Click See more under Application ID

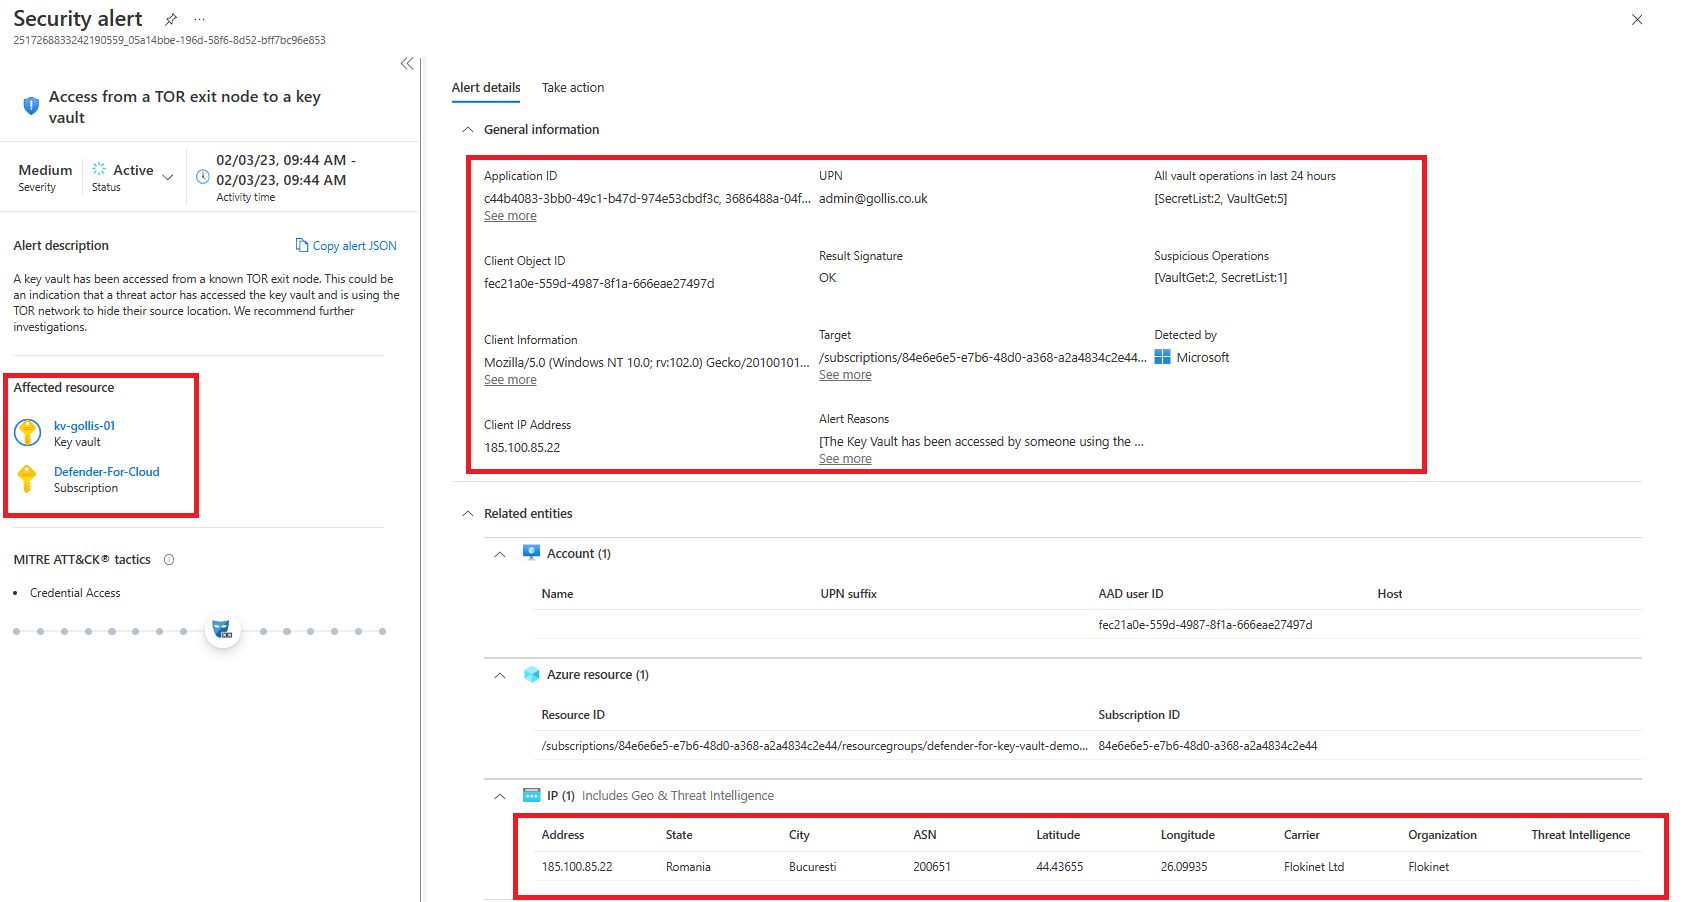coord(510,216)
